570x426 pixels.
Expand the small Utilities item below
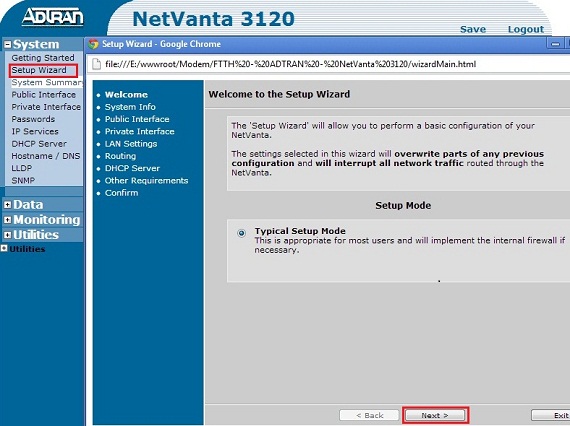coord(4,248)
